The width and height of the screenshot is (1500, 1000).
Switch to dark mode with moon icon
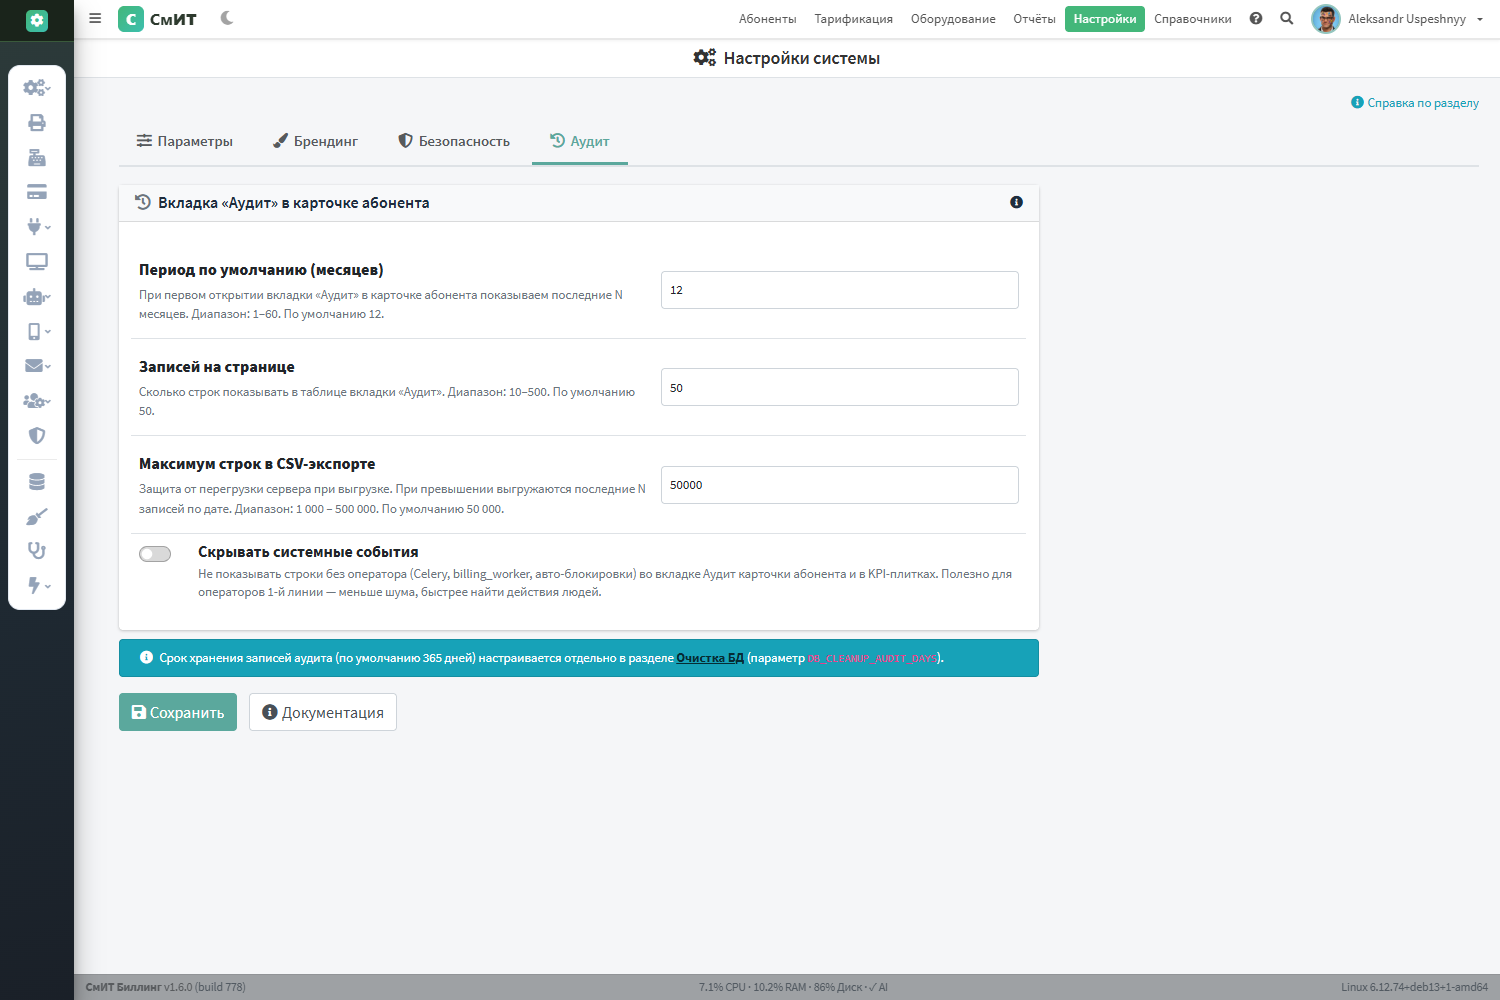[227, 18]
